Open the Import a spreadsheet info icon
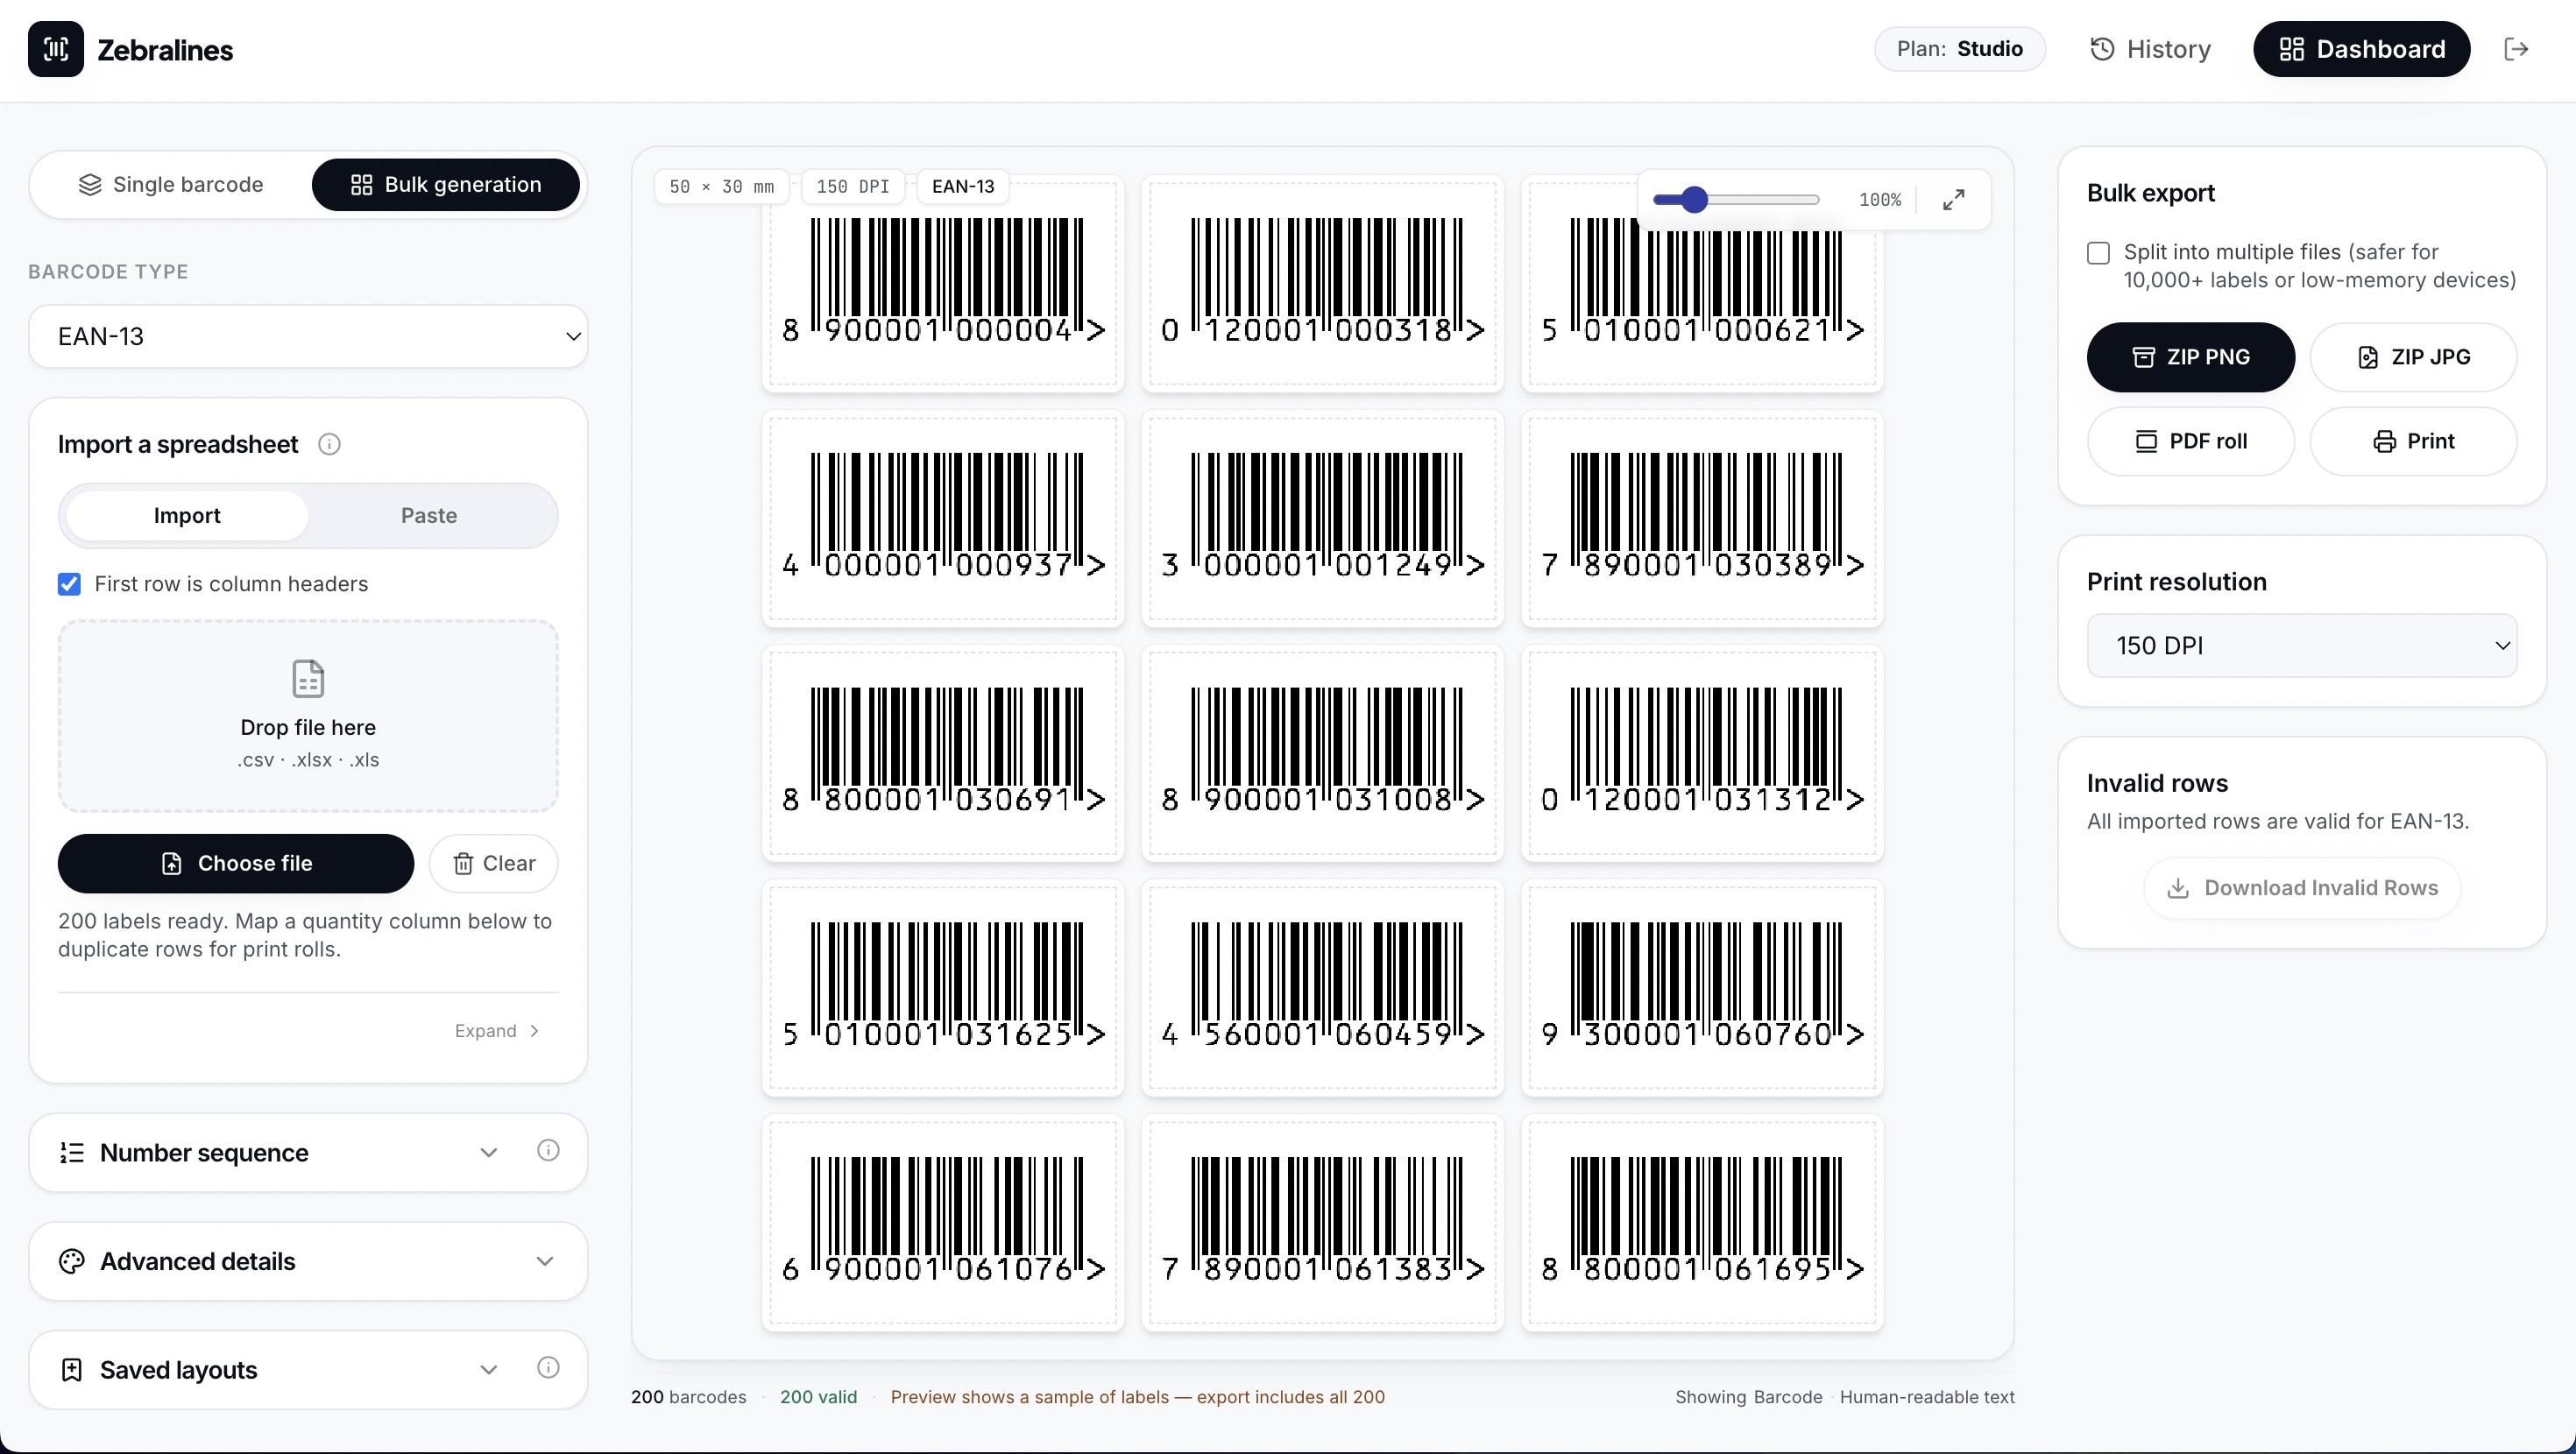The height and width of the screenshot is (1454, 2576). point(329,444)
